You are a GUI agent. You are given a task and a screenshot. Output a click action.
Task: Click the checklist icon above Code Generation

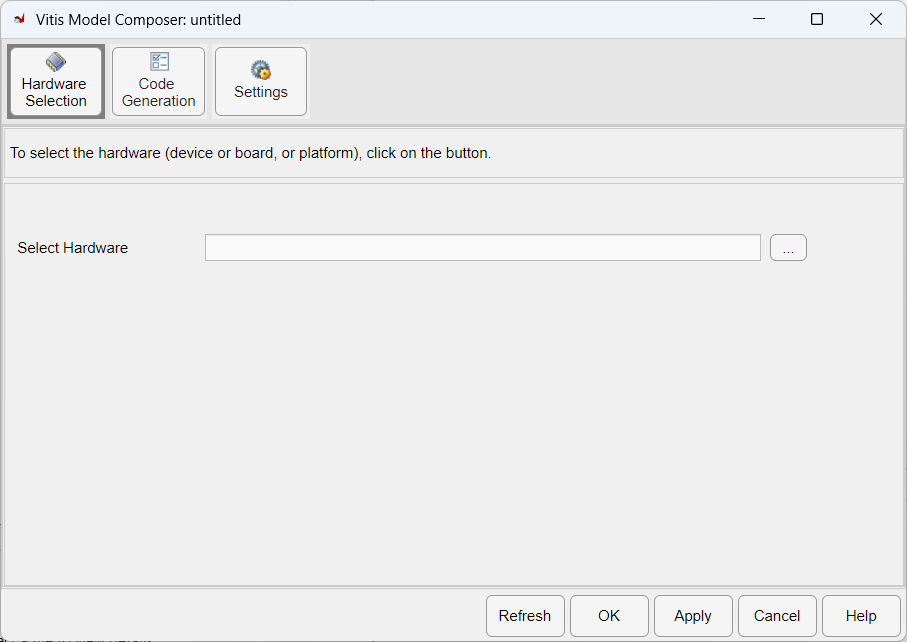click(x=159, y=62)
